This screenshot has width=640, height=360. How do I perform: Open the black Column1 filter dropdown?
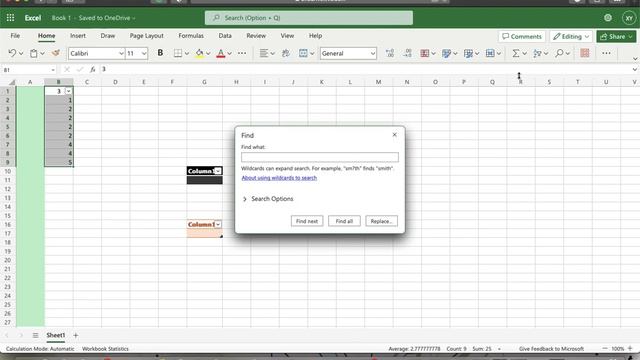pos(218,171)
